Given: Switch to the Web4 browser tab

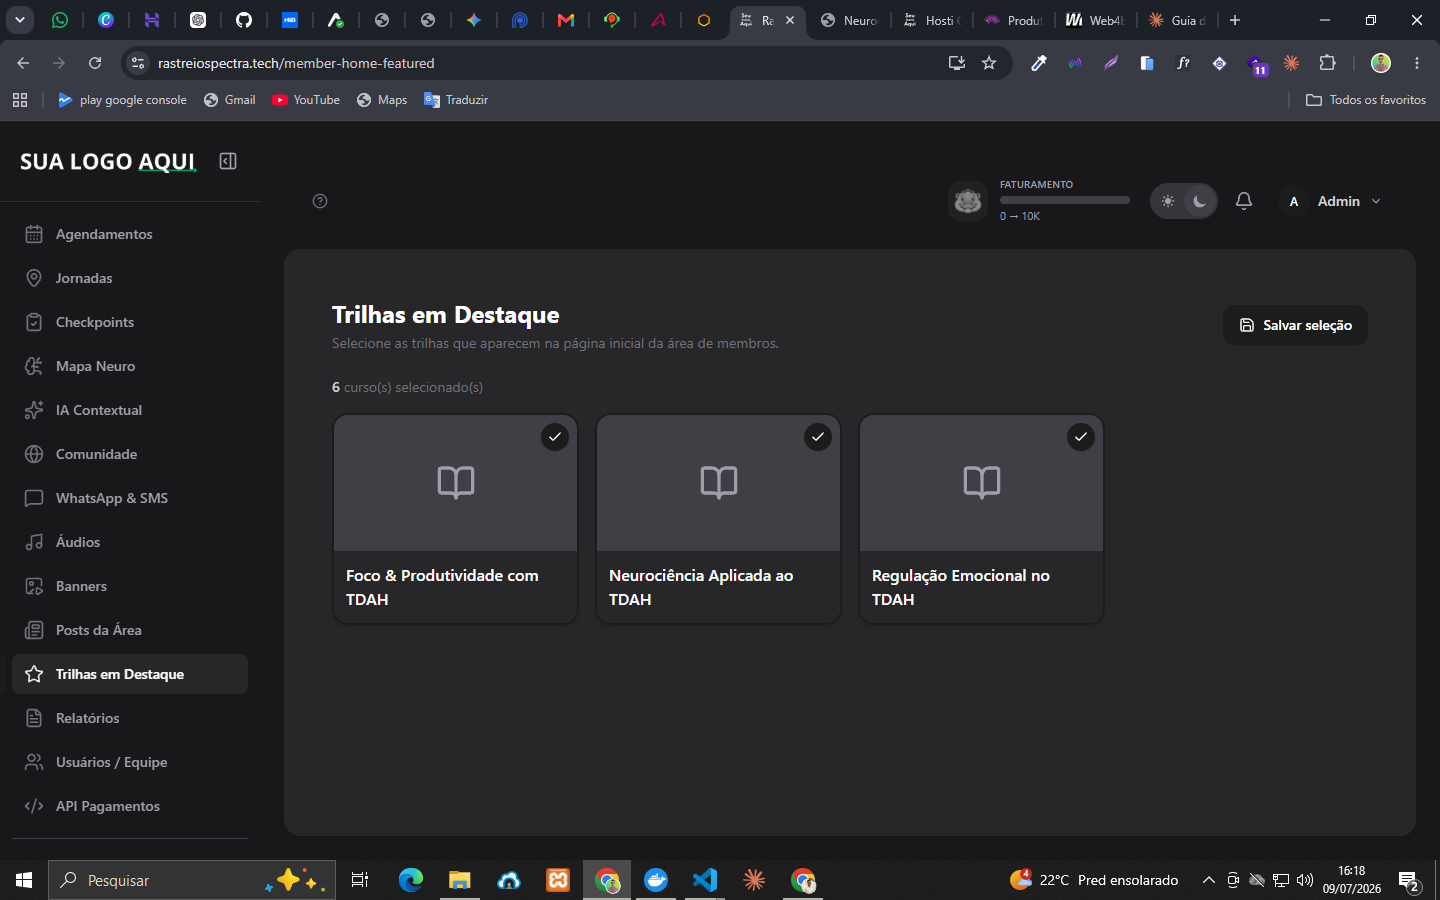Looking at the screenshot, I should [1095, 20].
